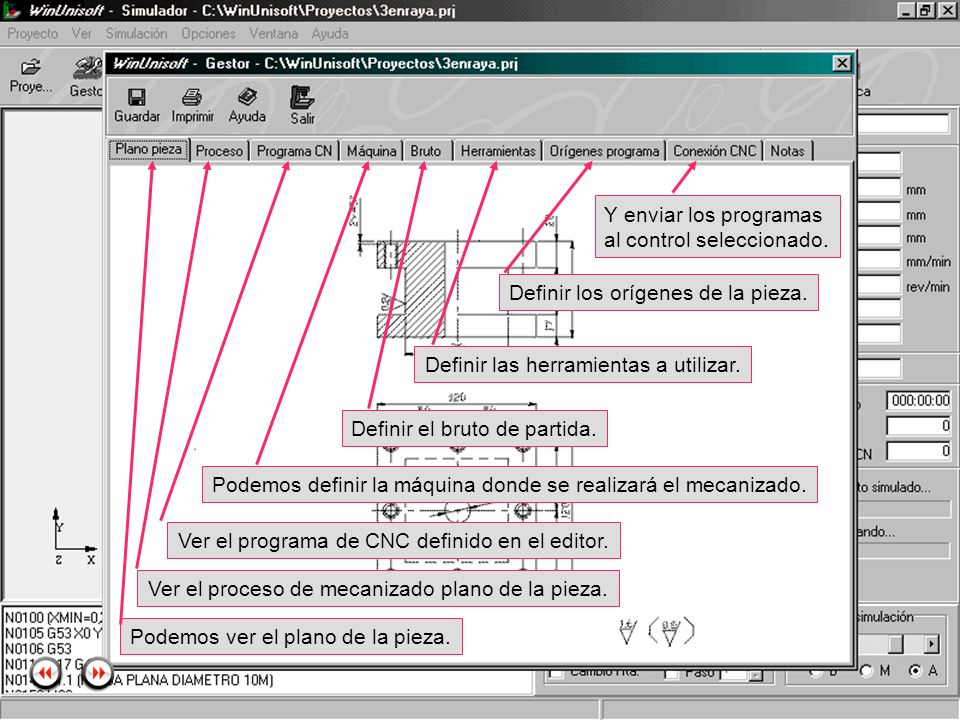Select the Orígenes programa tab

pos(604,151)
